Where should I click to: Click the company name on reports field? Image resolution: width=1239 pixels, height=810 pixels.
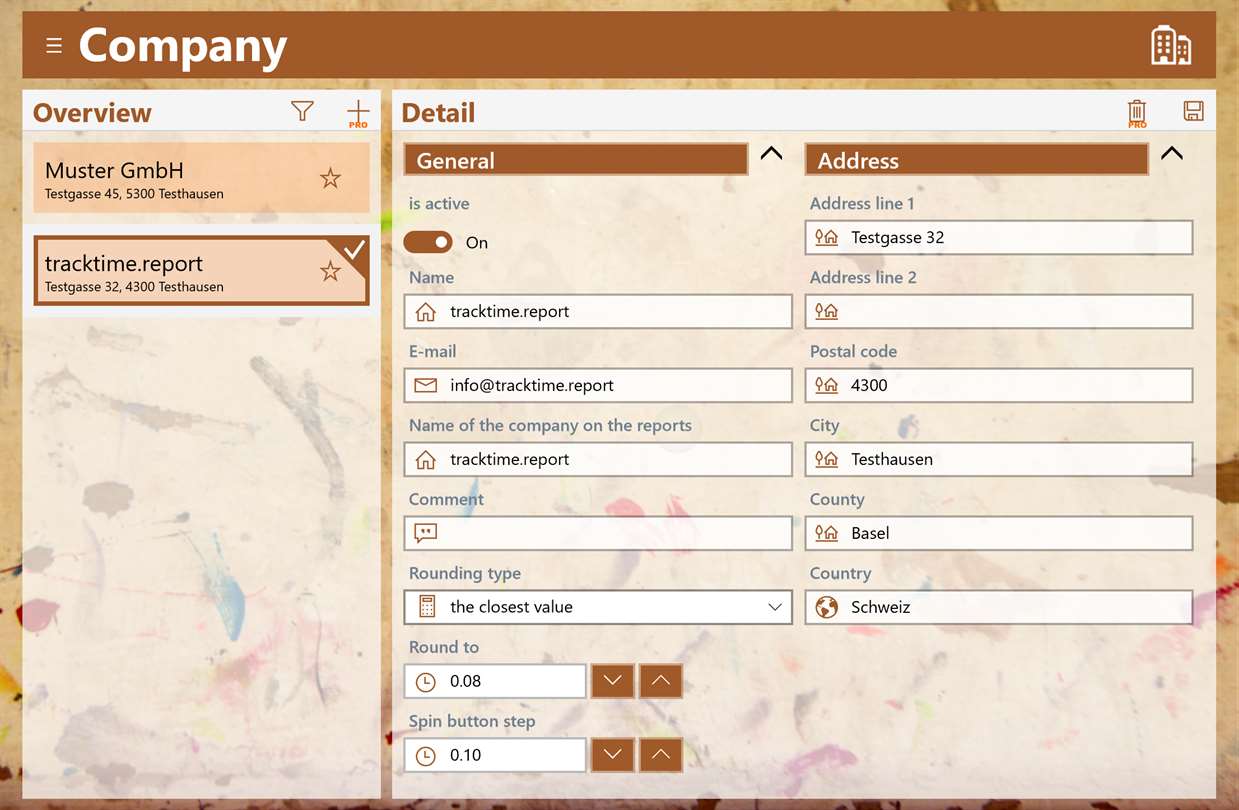pos(598,459)
